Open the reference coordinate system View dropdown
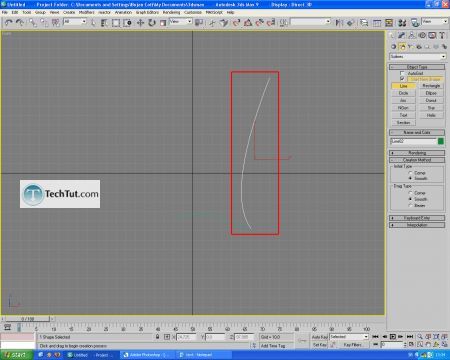 point(180,22)
